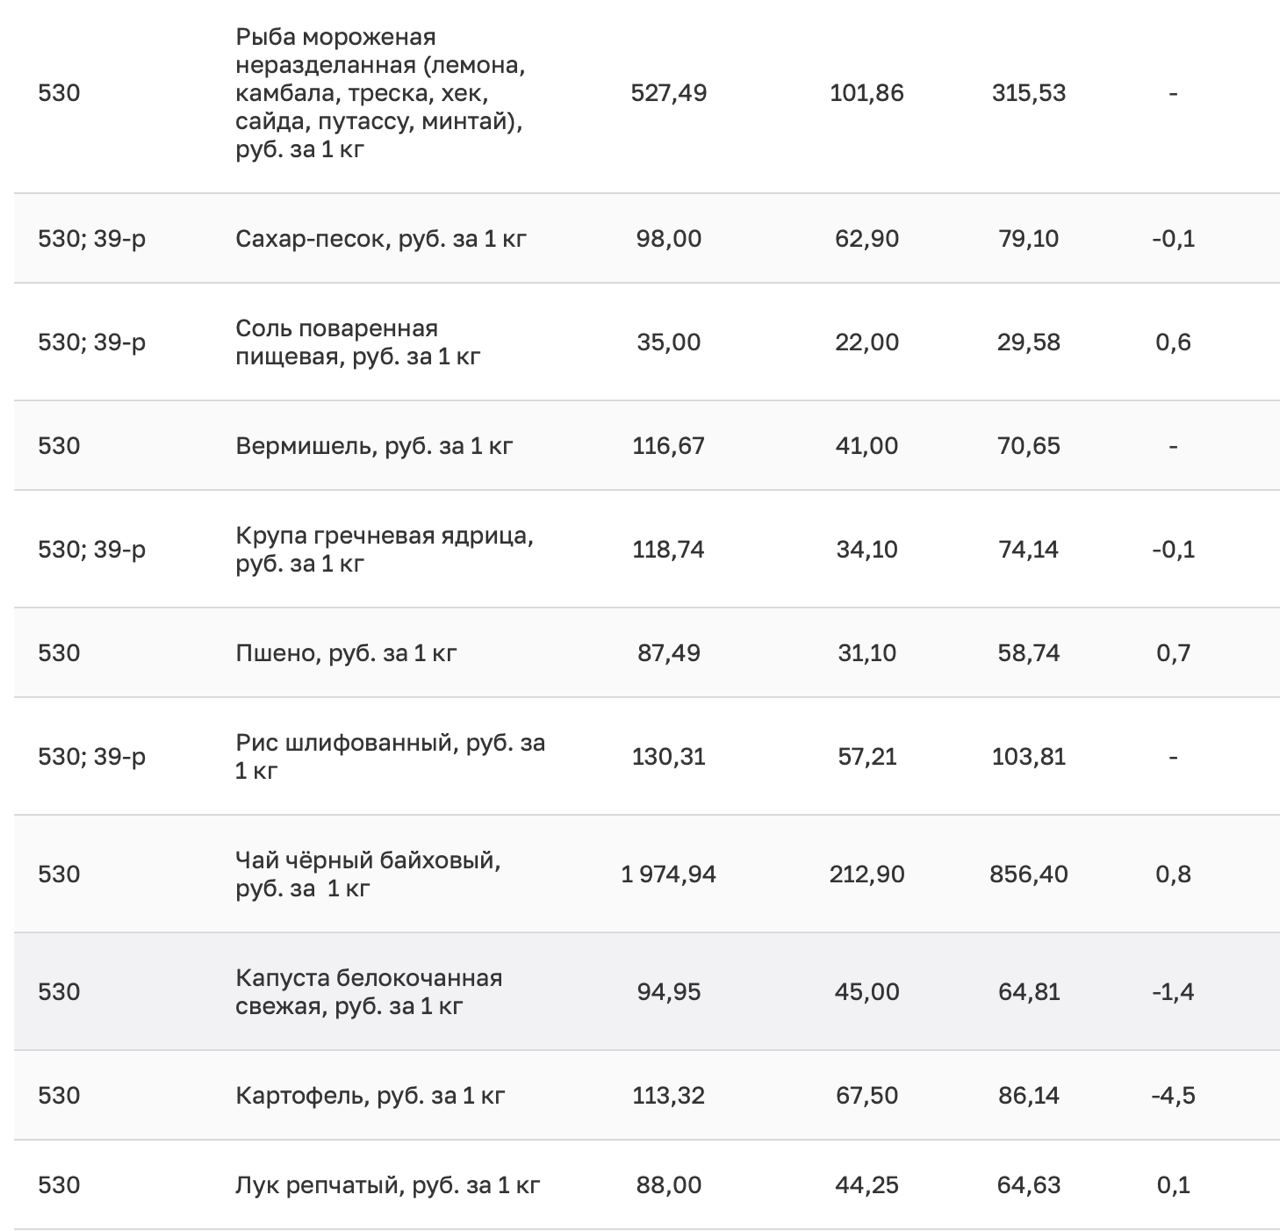Screen dimensions: 1280x1231
Task: Select the -1,4 value in cabbage row
Action: (x=1173, y=991)
